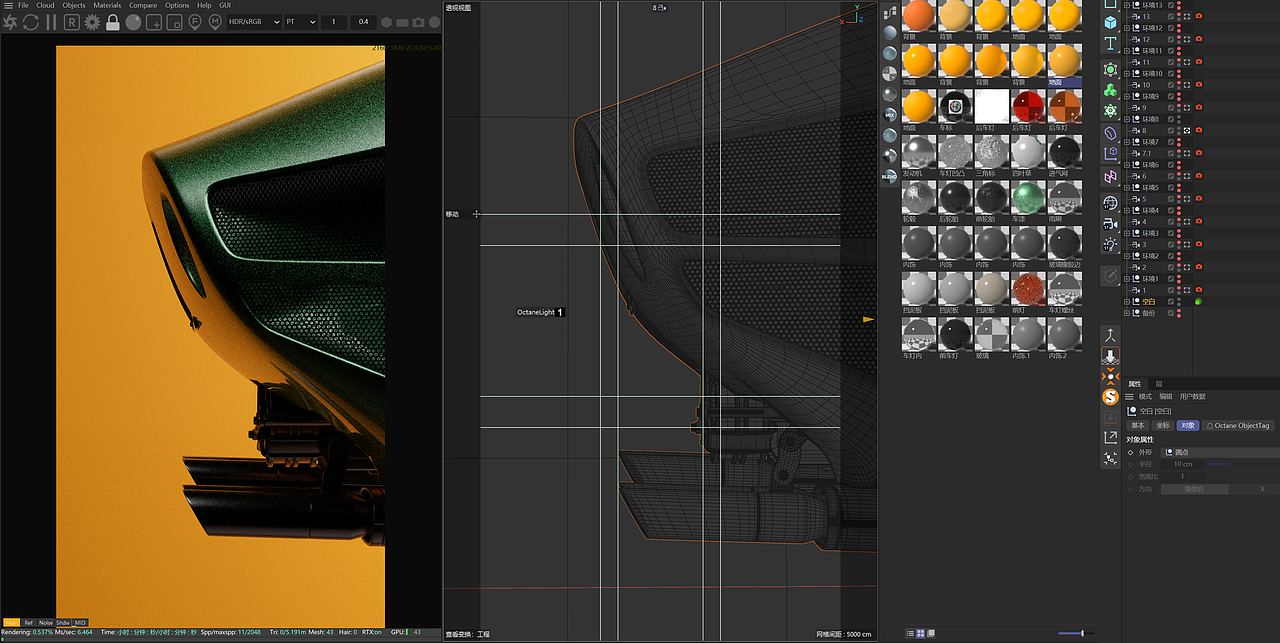Screen dimensions: 1280x643
Task: Click the render region icon with plus
Action: click(154, 21)
